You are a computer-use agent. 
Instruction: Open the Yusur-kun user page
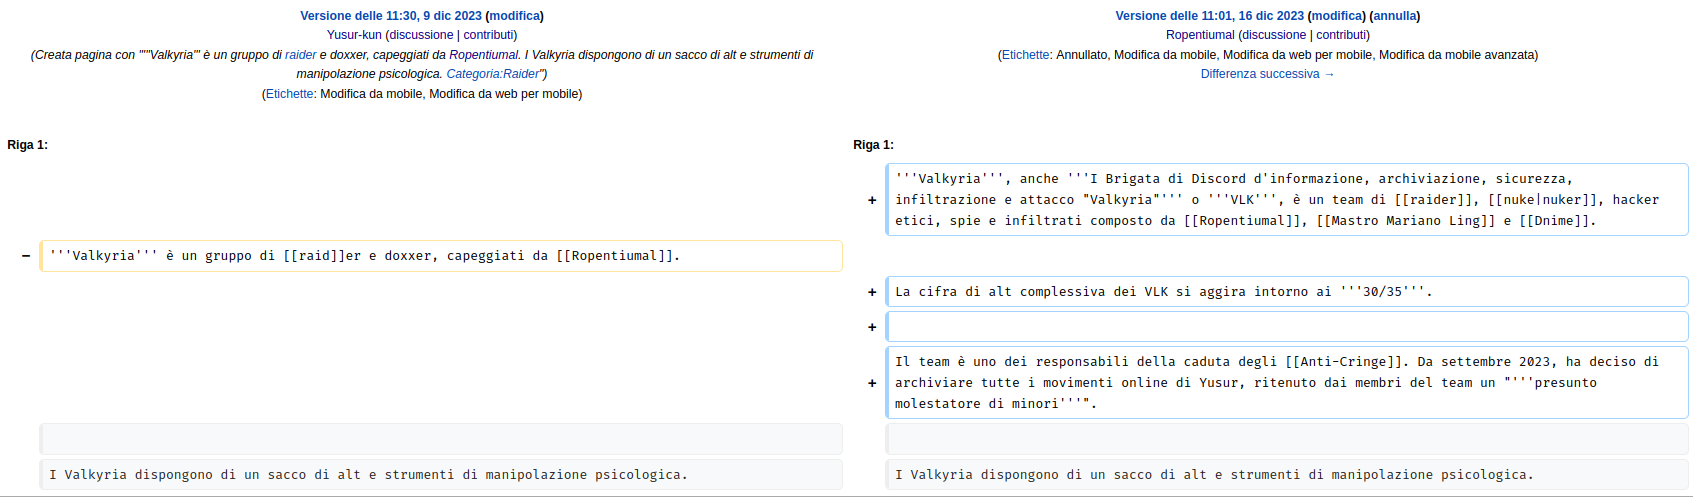click(x=354, y=35)
